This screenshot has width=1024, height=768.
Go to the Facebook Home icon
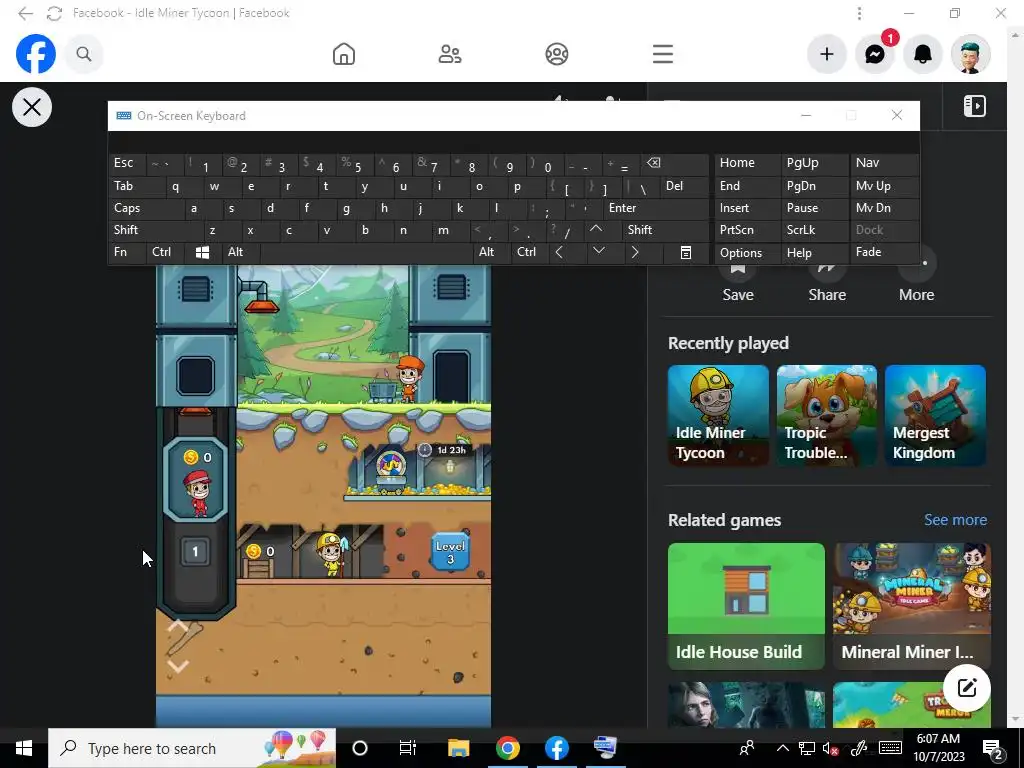pos(344,54)
